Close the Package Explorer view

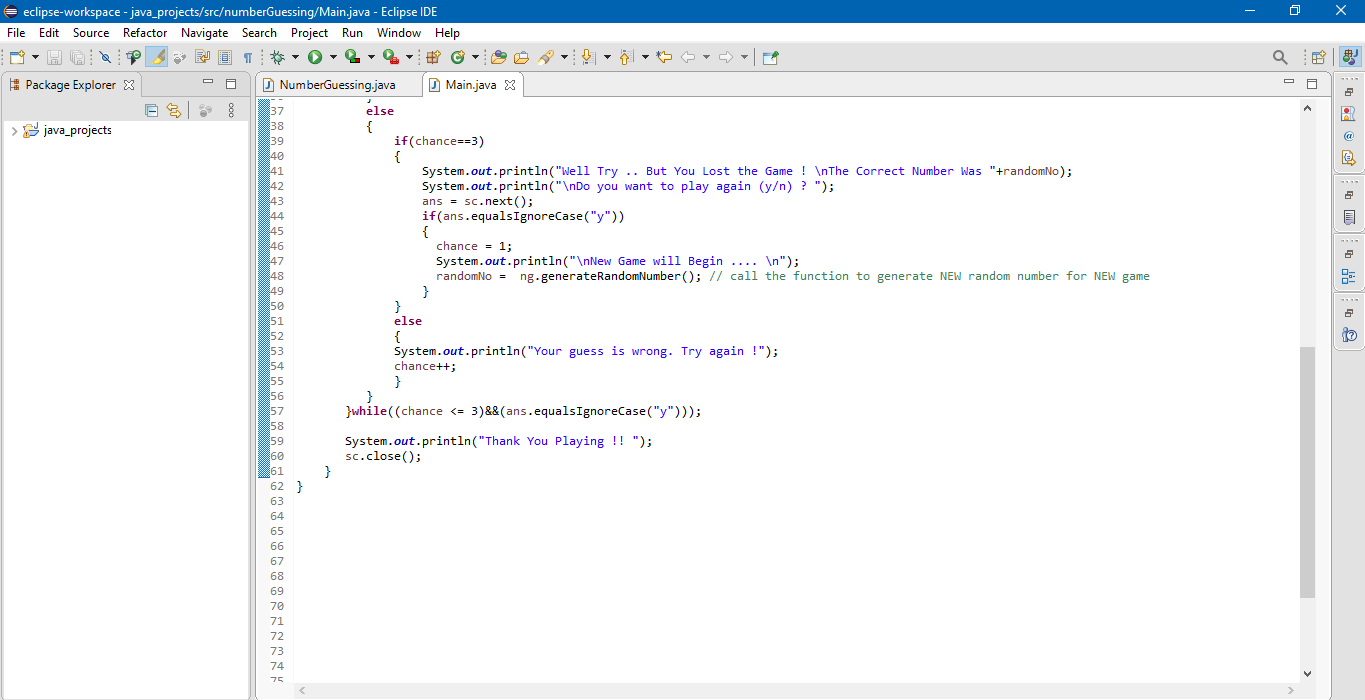tap(129, 85)
